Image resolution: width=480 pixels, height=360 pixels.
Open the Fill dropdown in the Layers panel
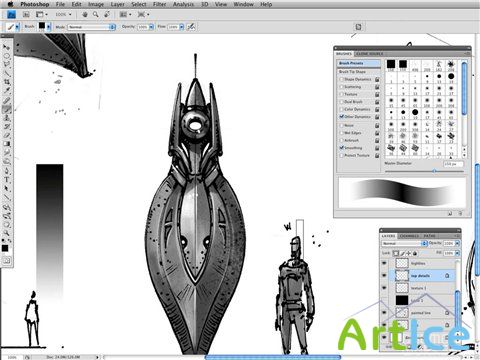[x=457, y=253]
